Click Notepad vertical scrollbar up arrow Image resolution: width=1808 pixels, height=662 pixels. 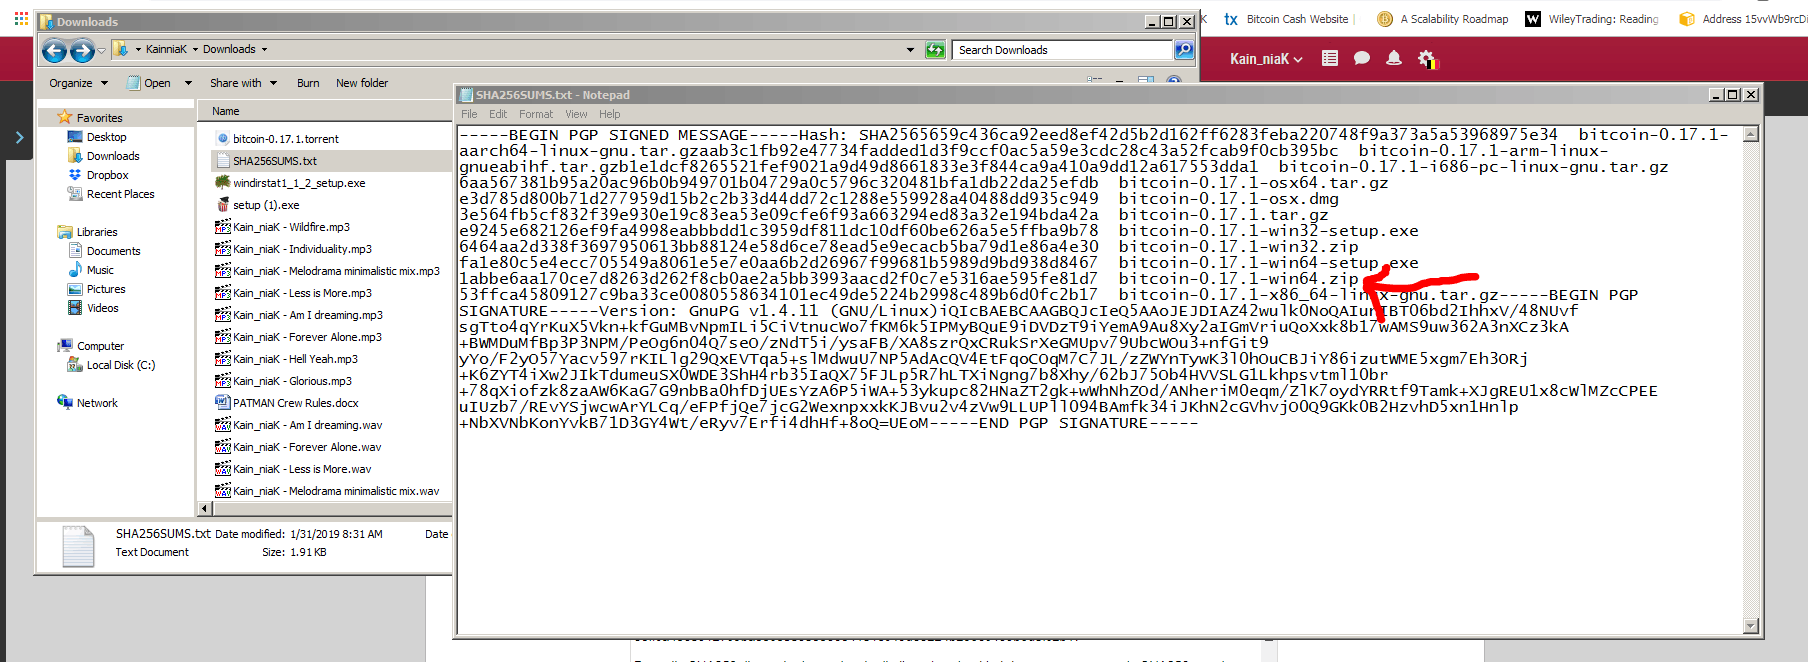(x=1751, y=134)
